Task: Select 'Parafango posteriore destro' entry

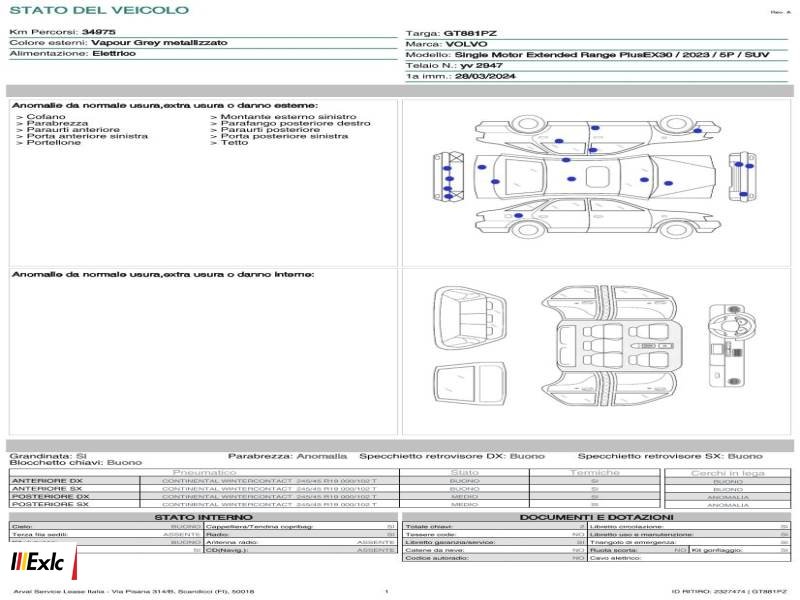Action: point(295,123)
